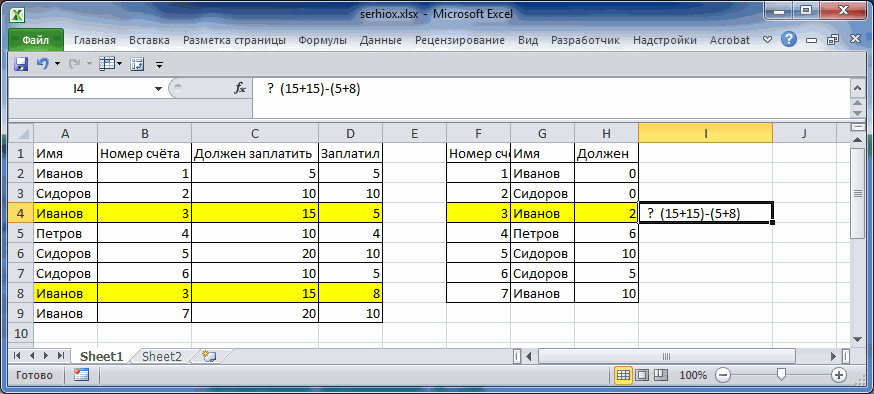Open the Вид ribbon tab
Viewport: 874px width, 394px height.
pos(528,40)
